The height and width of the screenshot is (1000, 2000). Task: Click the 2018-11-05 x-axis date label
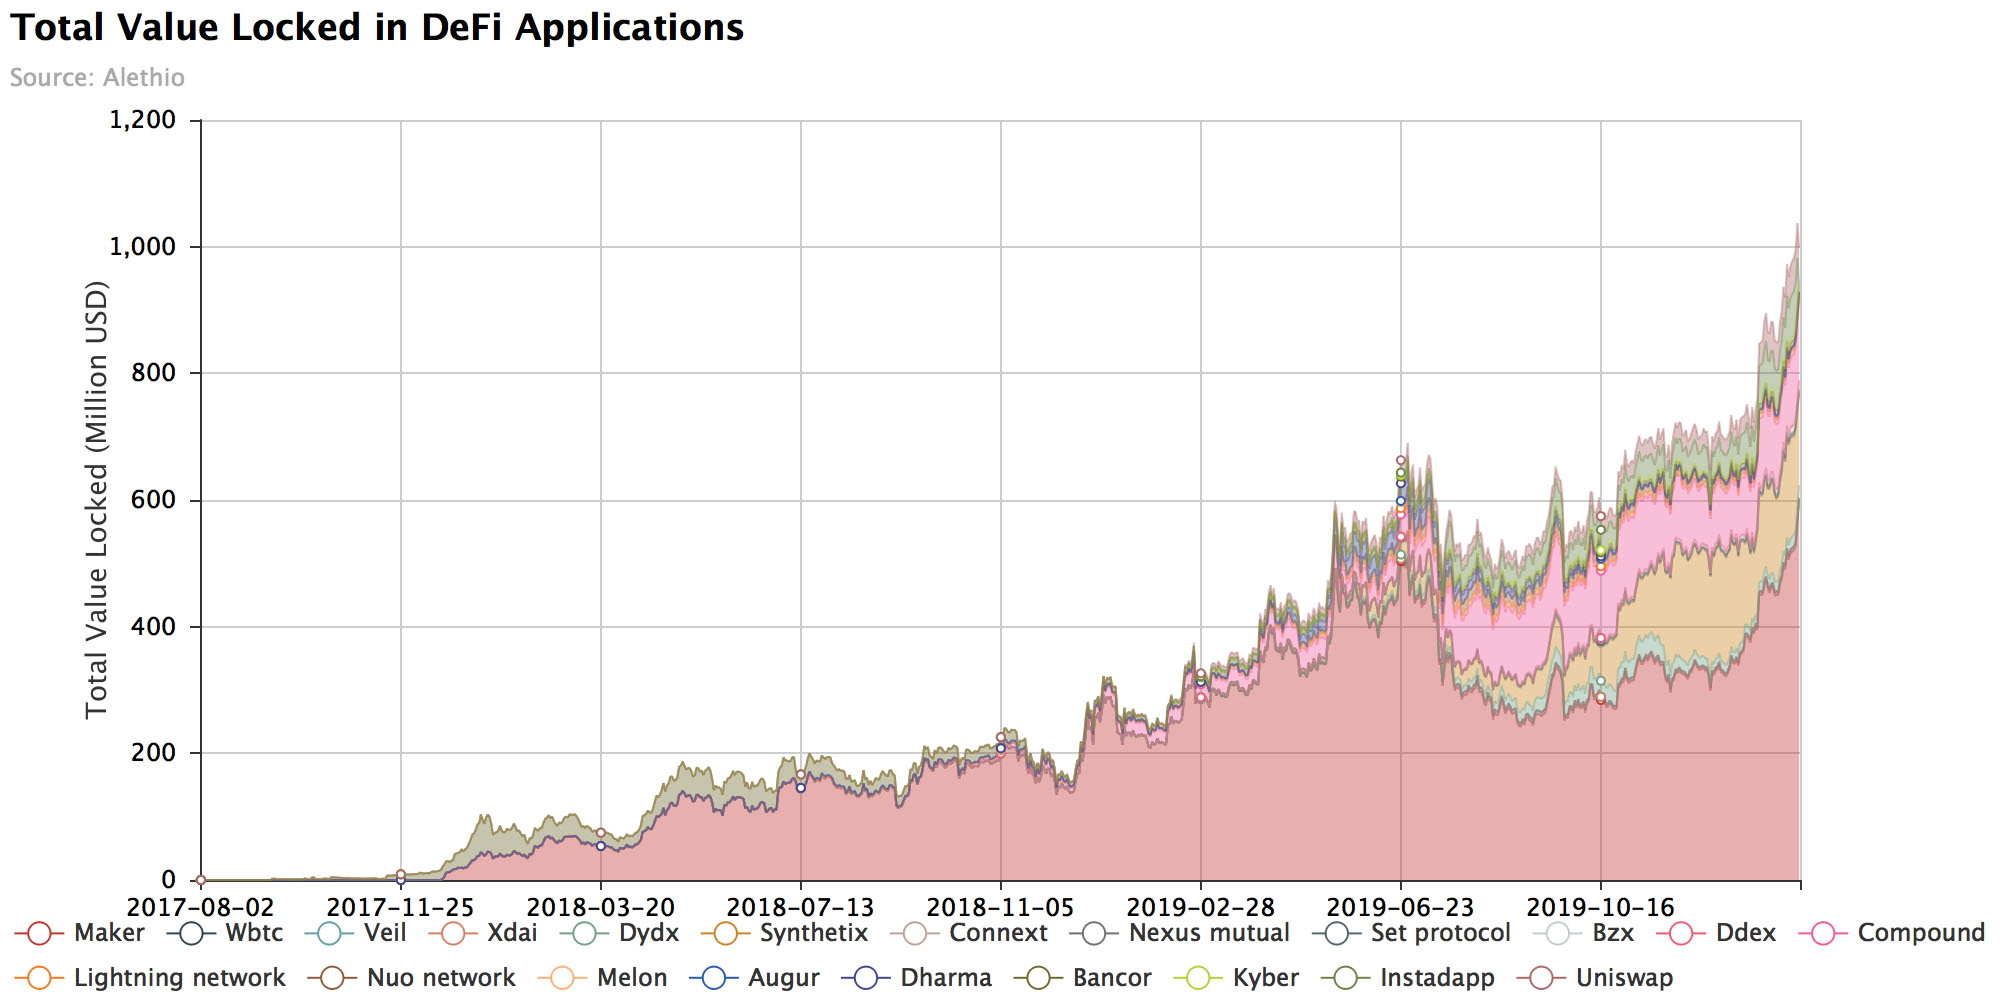pyautogui.click(x=1000, y=907)
